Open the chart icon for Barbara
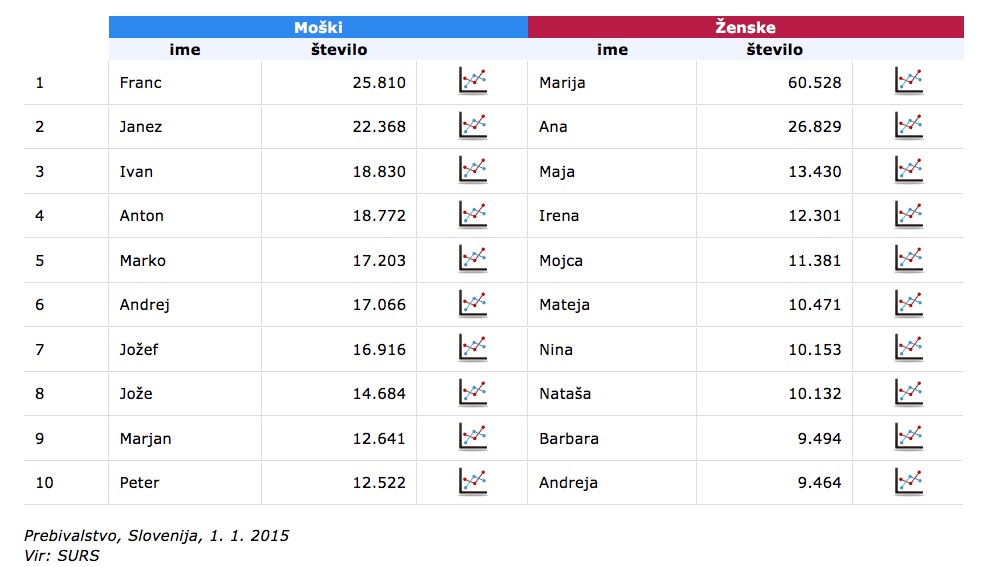This screenshot has width=998, height=567. tap(909, 438)
